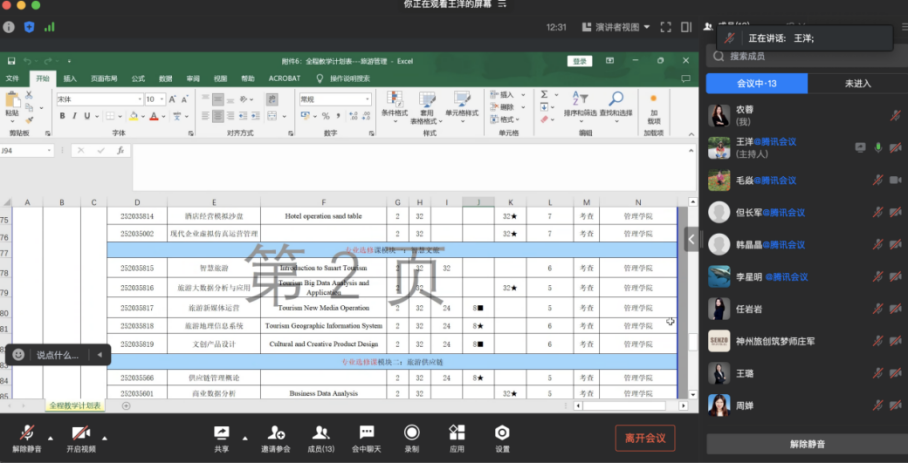
Task: Click the start video camera icon
Action: coord(80,433)
